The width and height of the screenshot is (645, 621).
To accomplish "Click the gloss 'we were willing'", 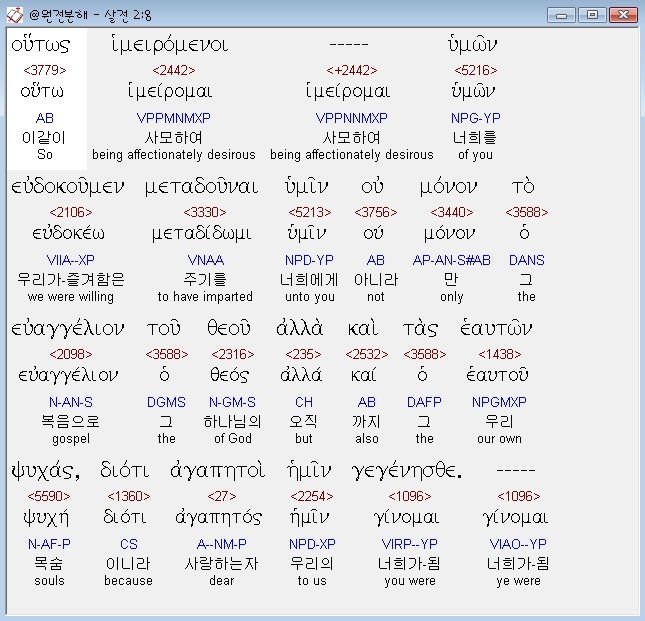I will 71,297.
